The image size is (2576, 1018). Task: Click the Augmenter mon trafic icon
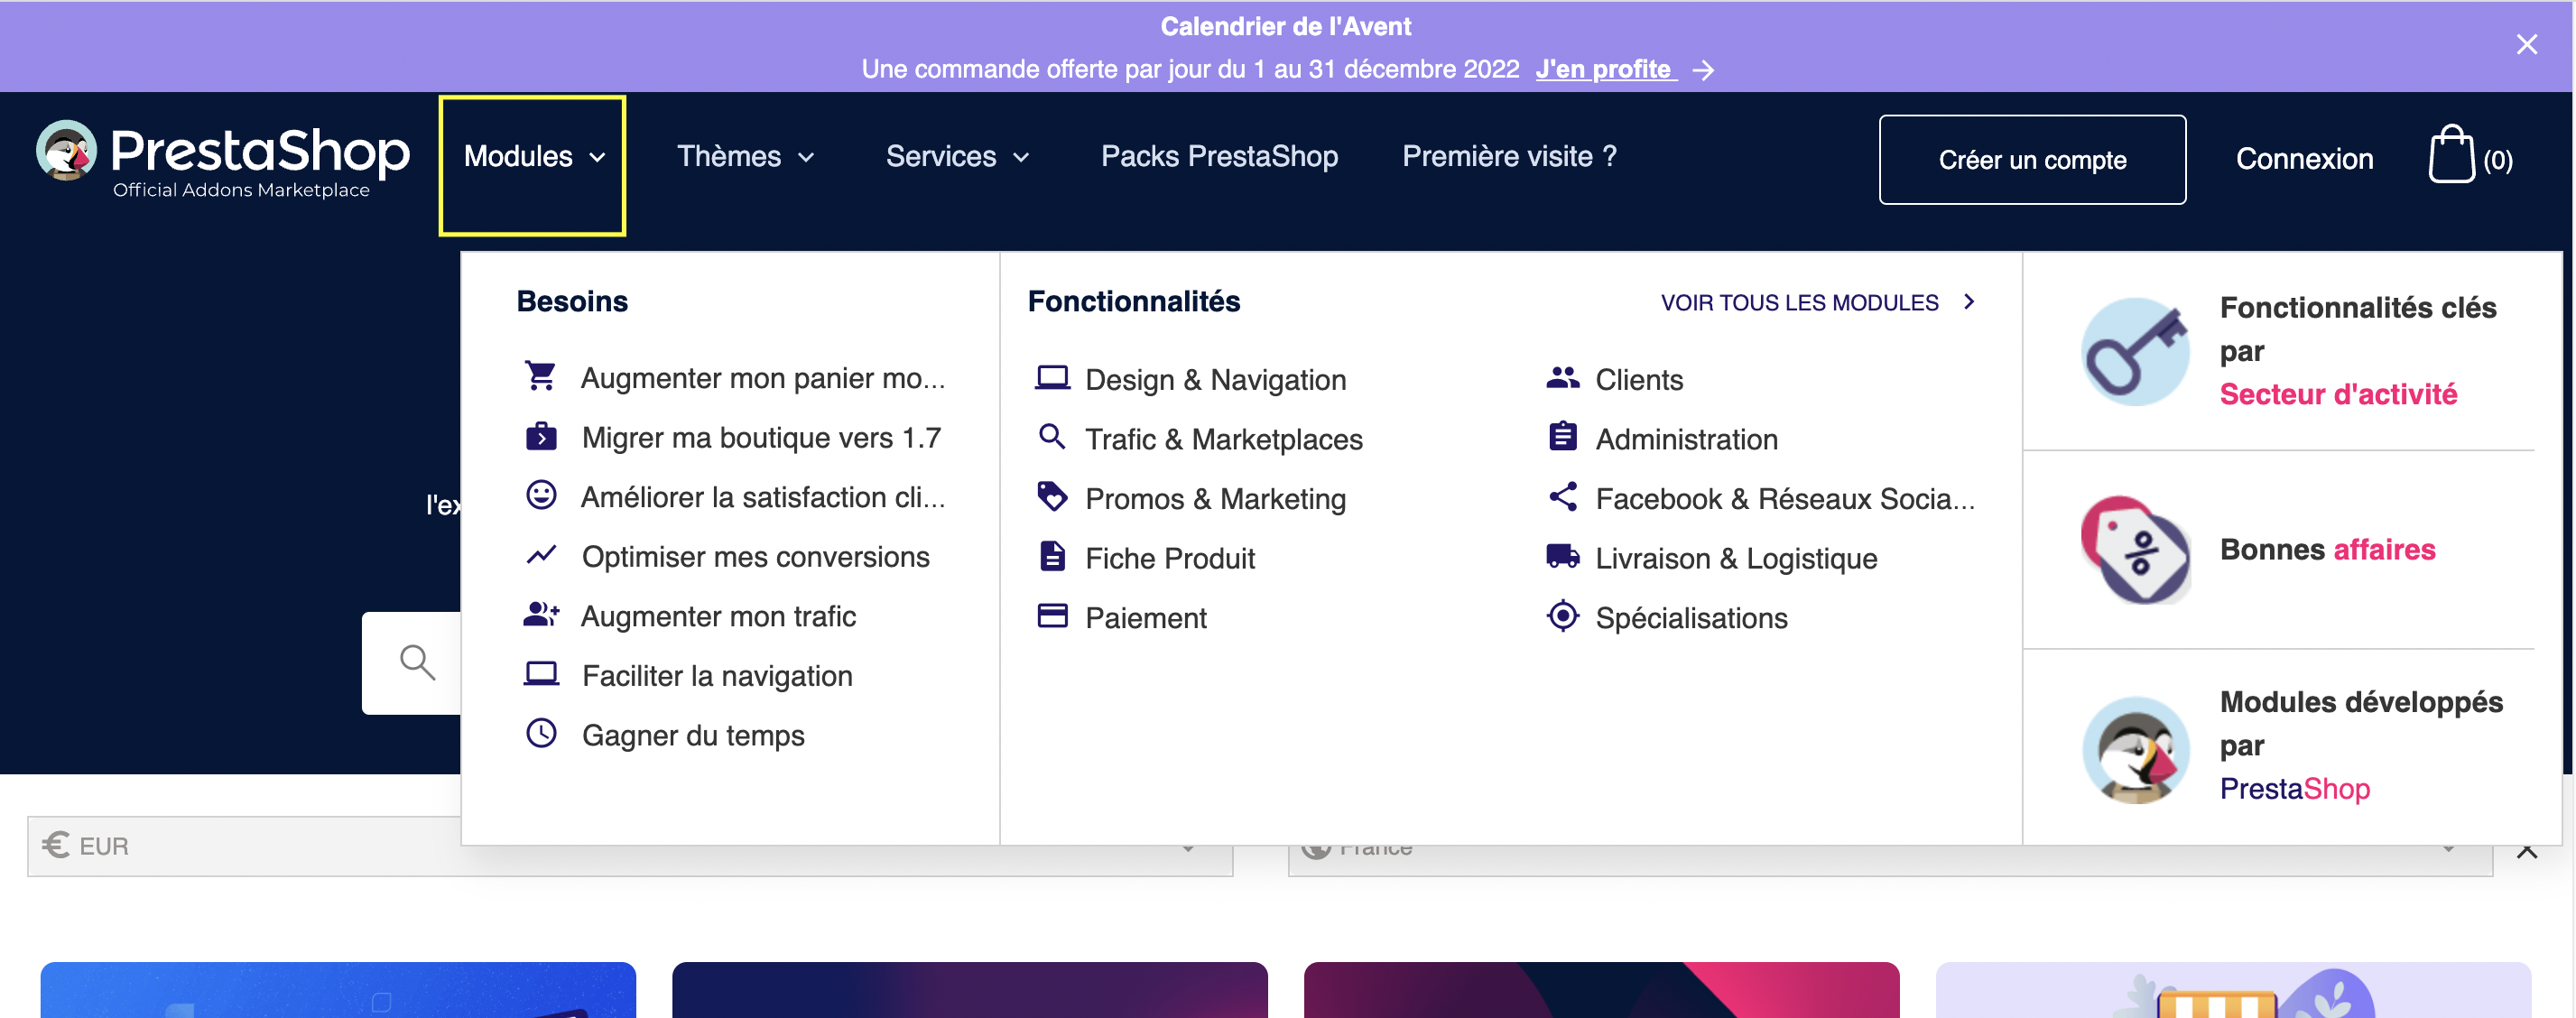(542, 614)
